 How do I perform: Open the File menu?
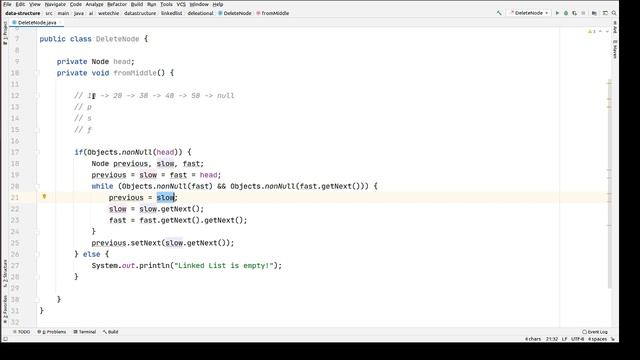coord(7,4)
